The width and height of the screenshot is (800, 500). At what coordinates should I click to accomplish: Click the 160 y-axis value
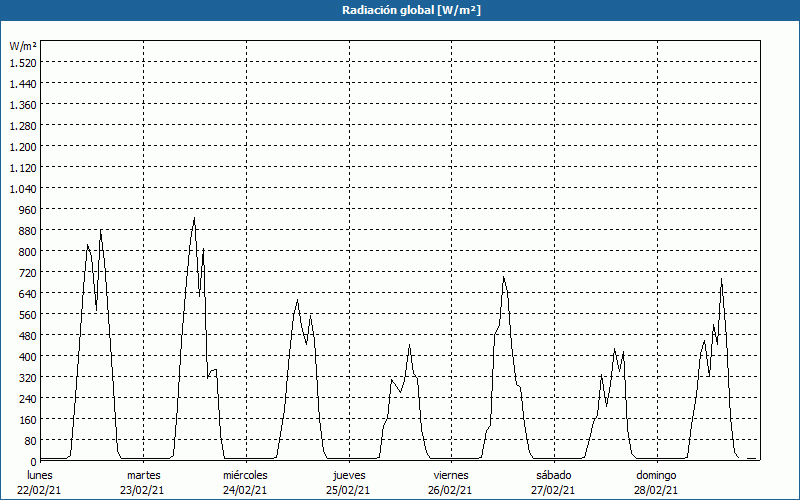click(28, 419)
